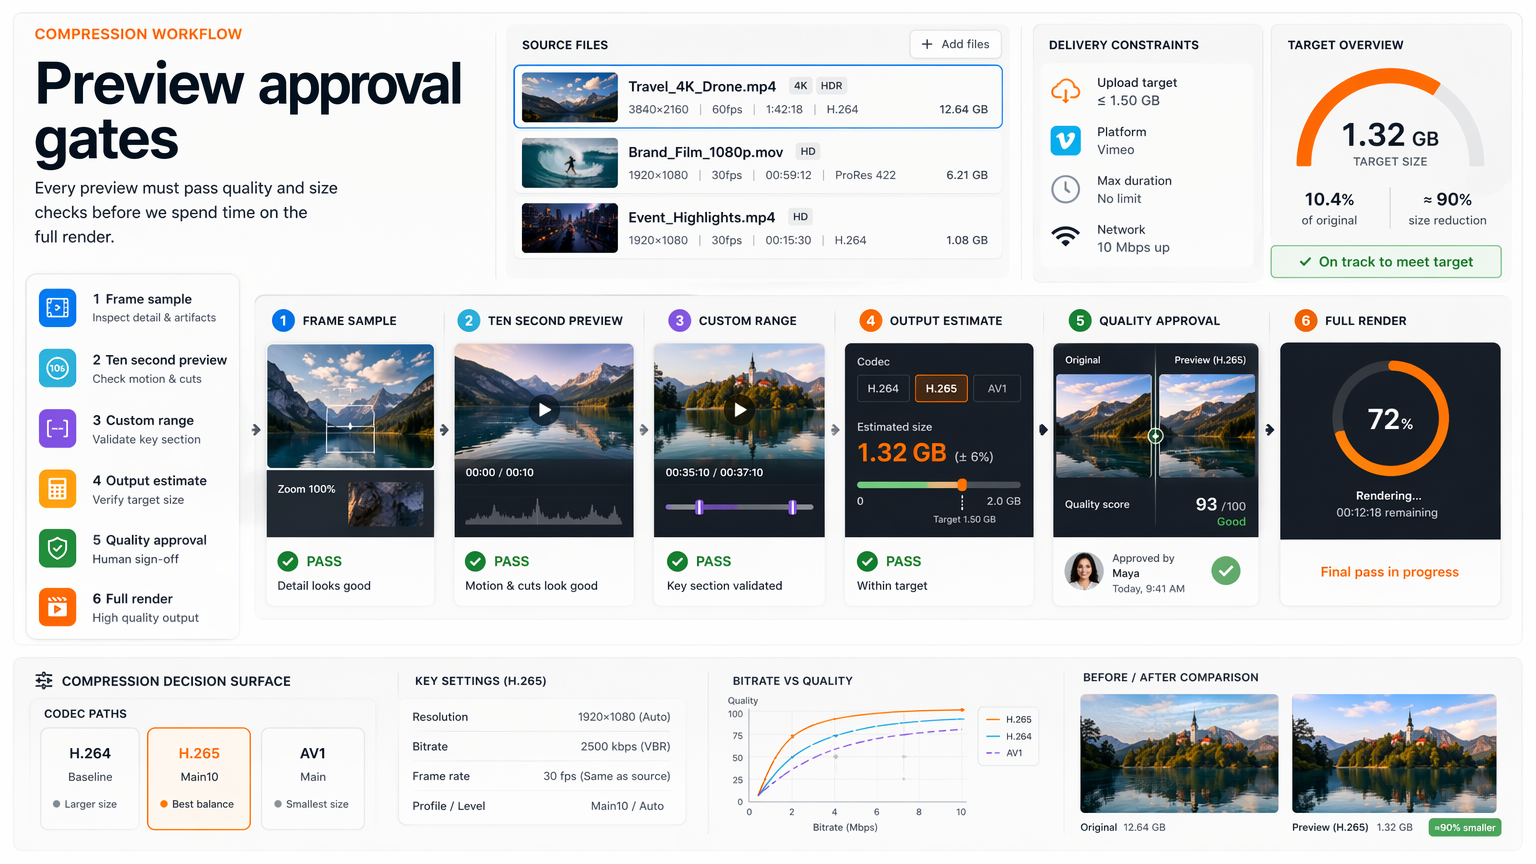Open the Output estimate calculator icon
This screenshot has height=864, width=1536.
pos(57,489)
